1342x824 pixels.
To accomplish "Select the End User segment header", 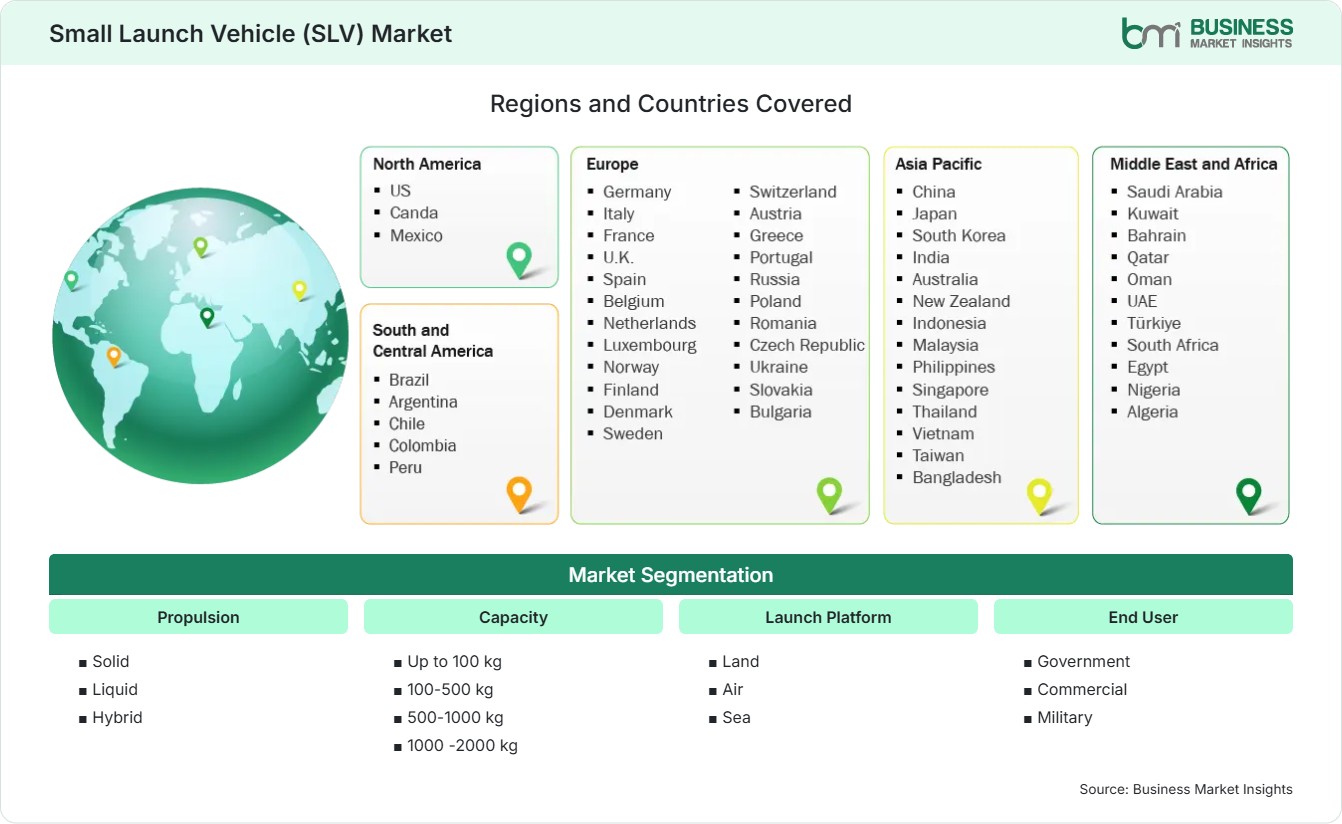I will 1143,617.
